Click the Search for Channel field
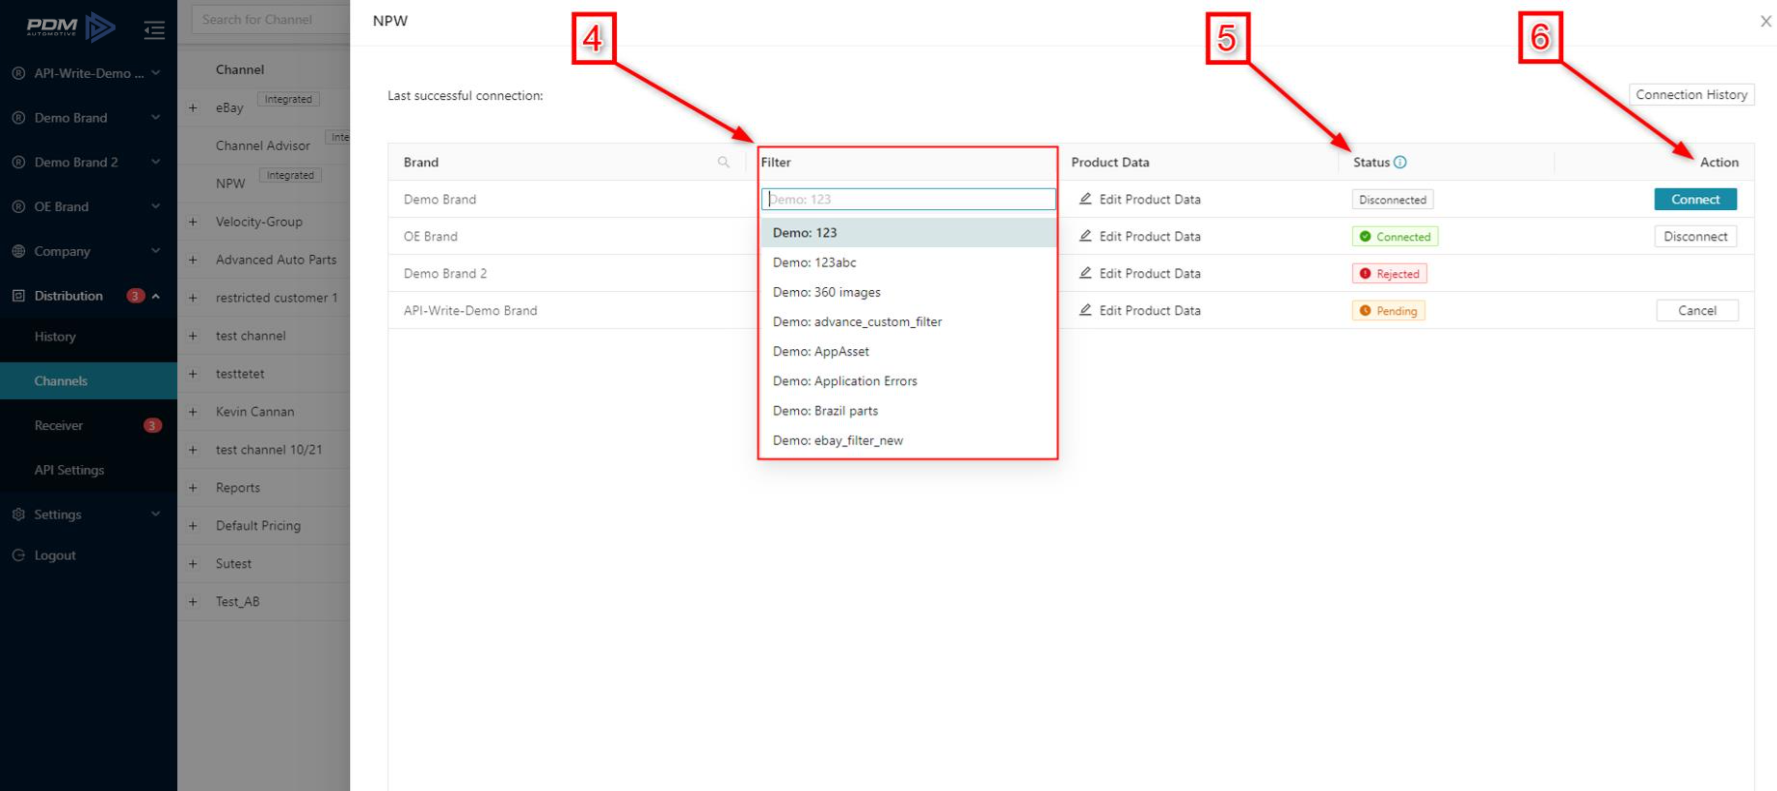The image size is (1777, 791). [x=270, y=19]
